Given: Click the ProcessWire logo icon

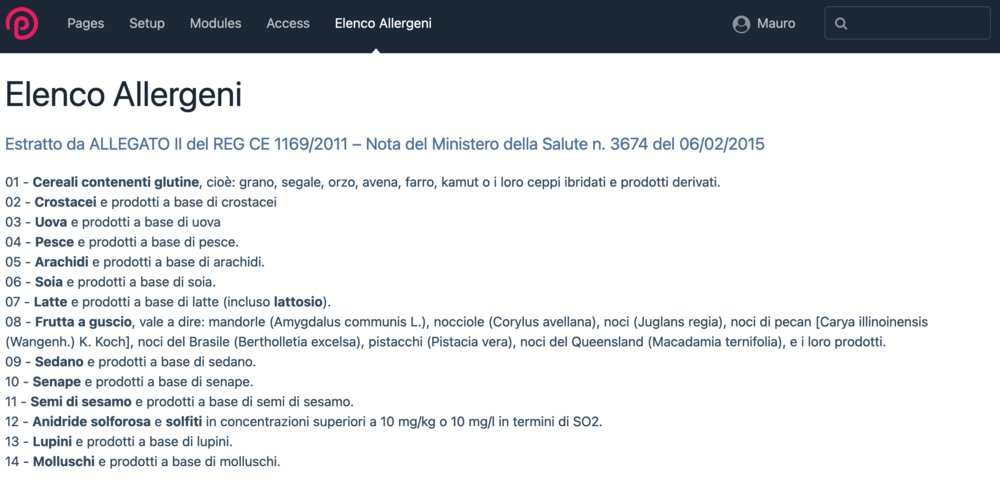Looking at the screenshot, I should click(22, 23).
